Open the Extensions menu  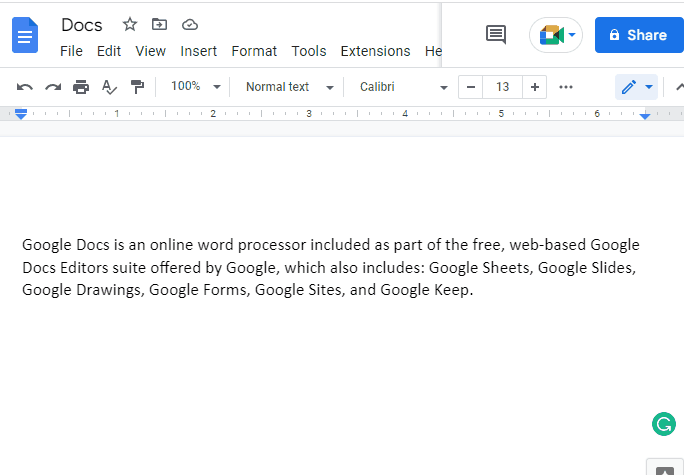coord(376,51)
